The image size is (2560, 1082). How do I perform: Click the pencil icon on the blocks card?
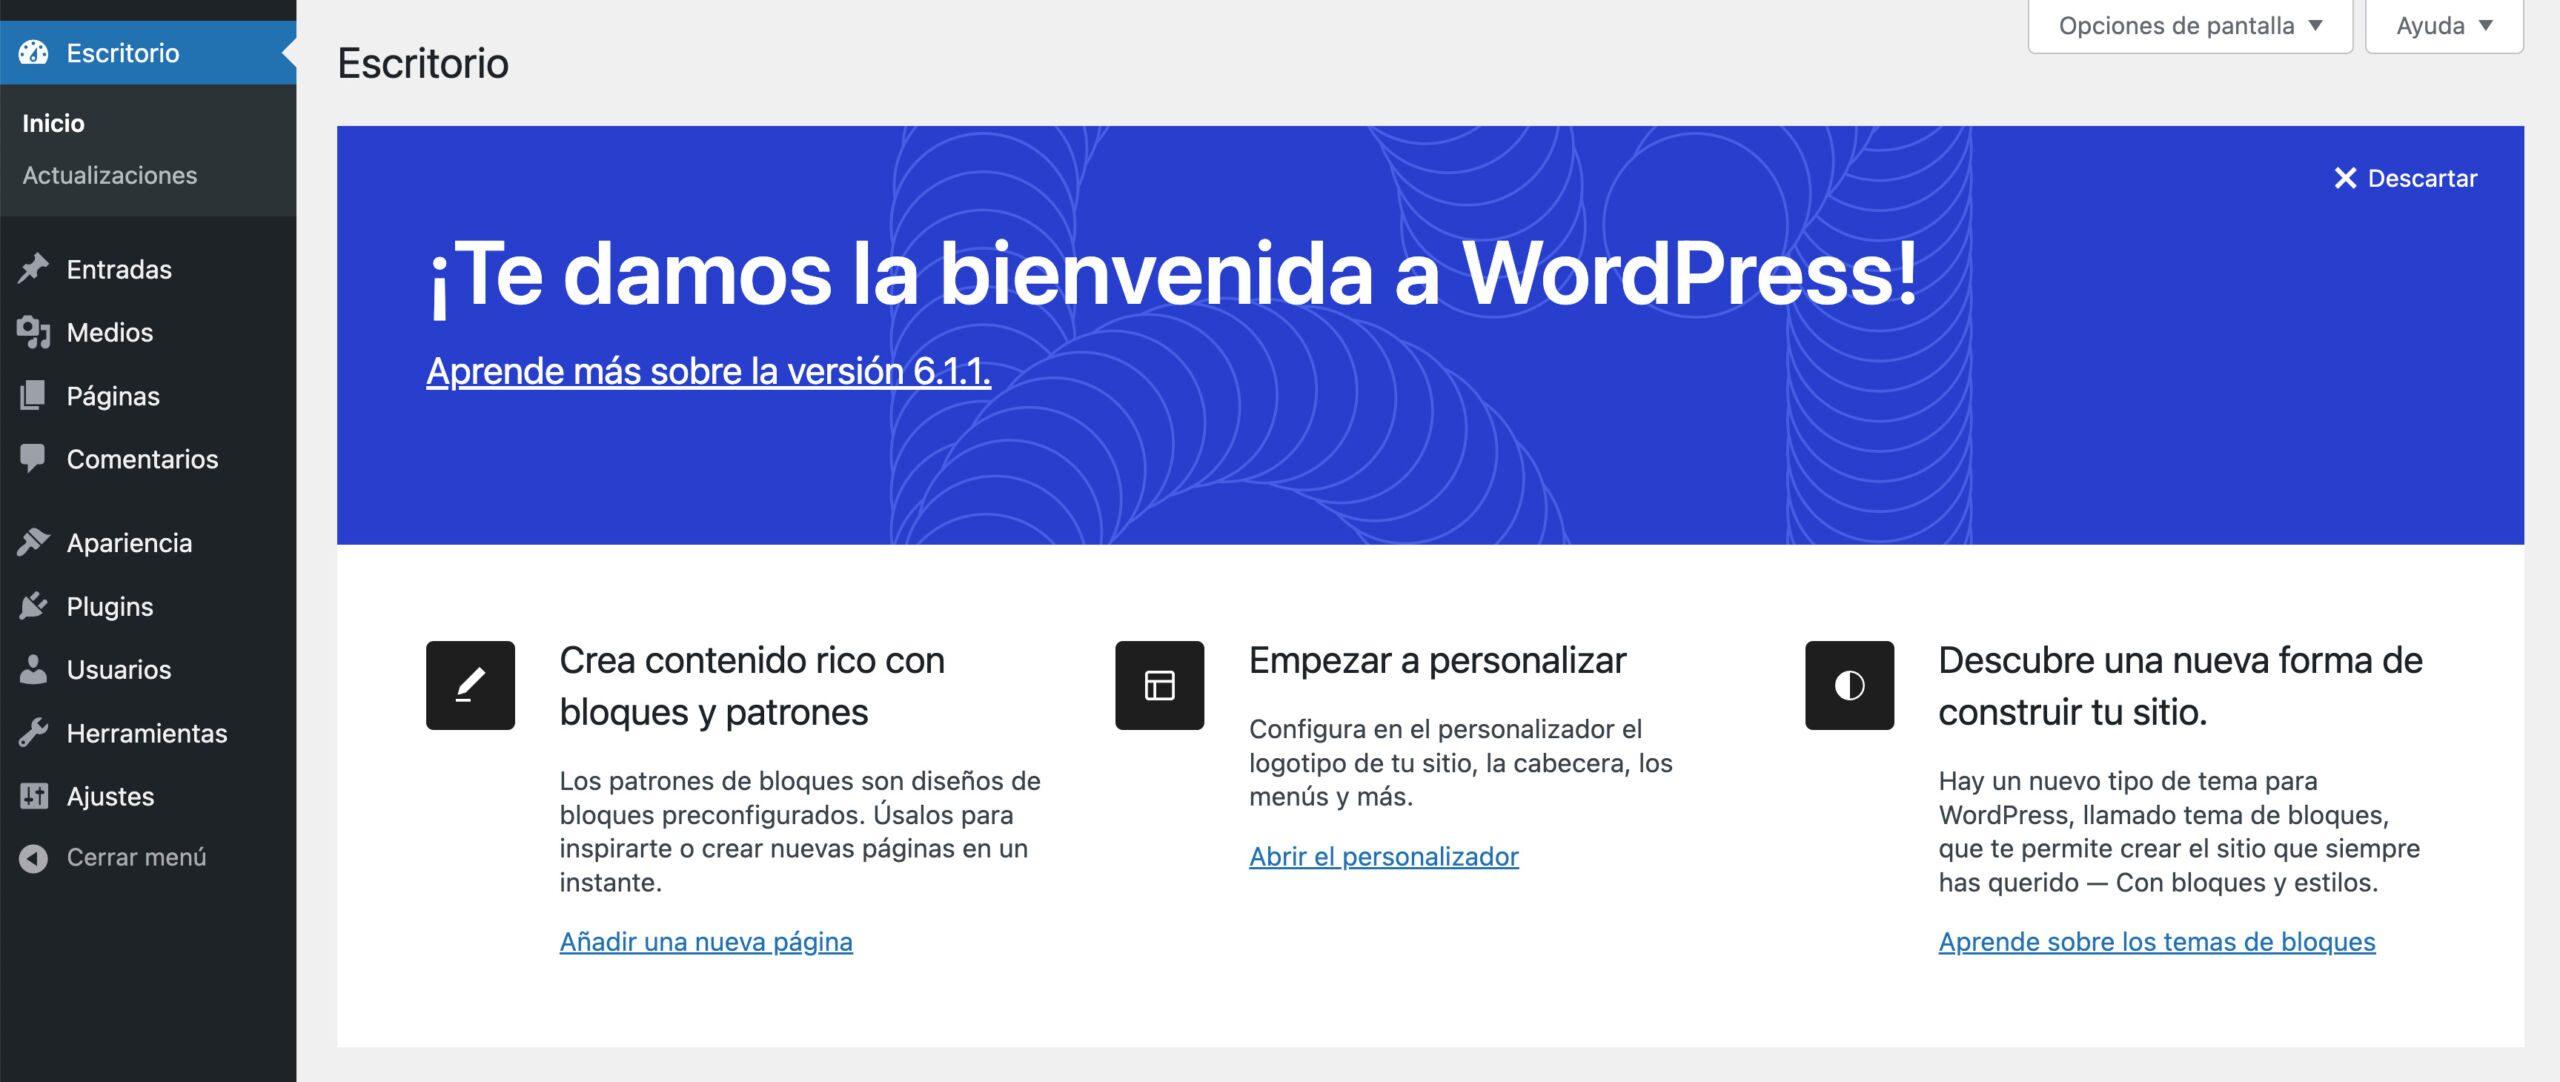469,686
